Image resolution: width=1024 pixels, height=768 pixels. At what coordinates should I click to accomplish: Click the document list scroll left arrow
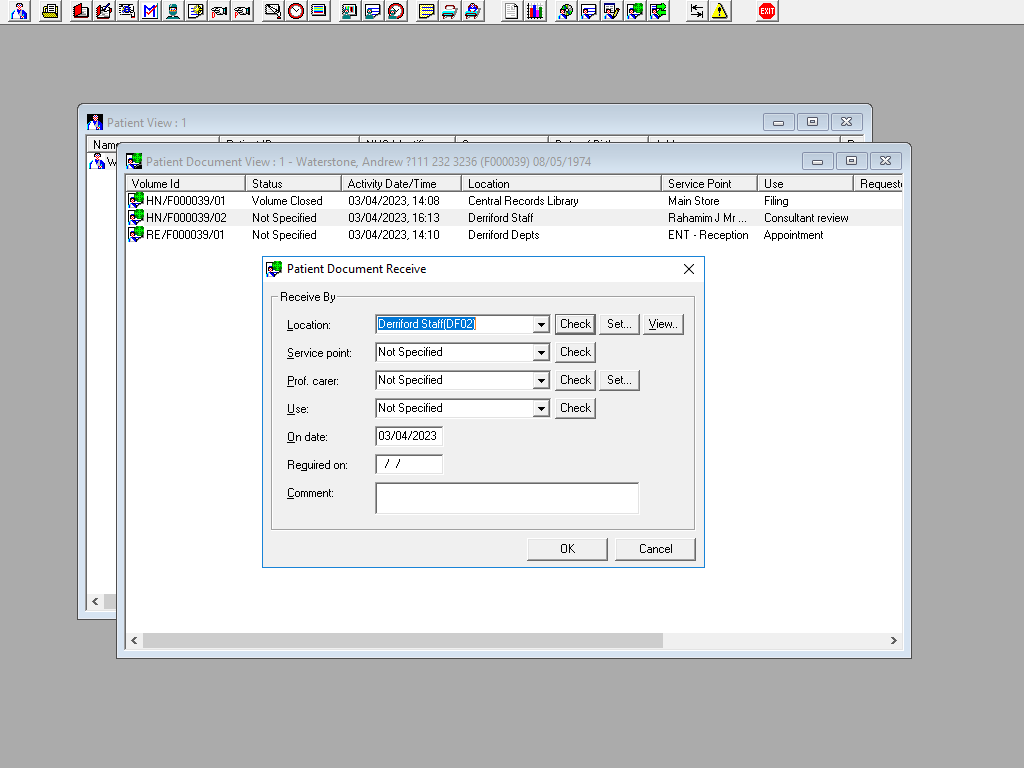[x=134, y=641]
